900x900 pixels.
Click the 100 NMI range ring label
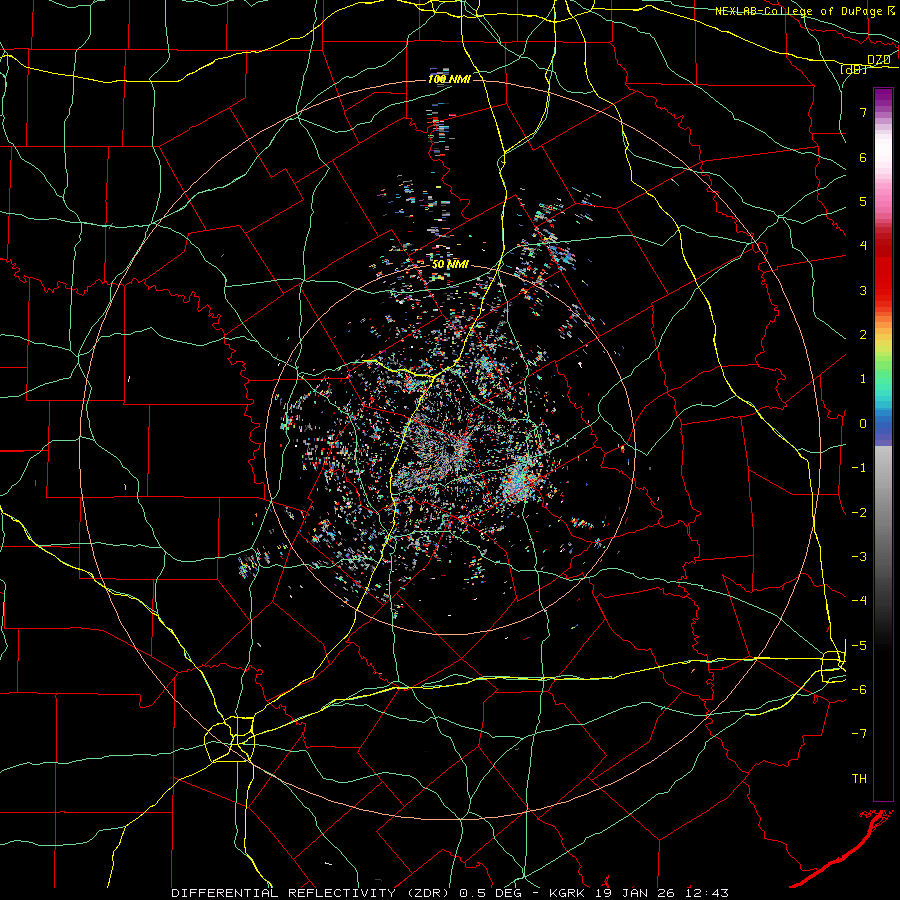tap(449, 79)
